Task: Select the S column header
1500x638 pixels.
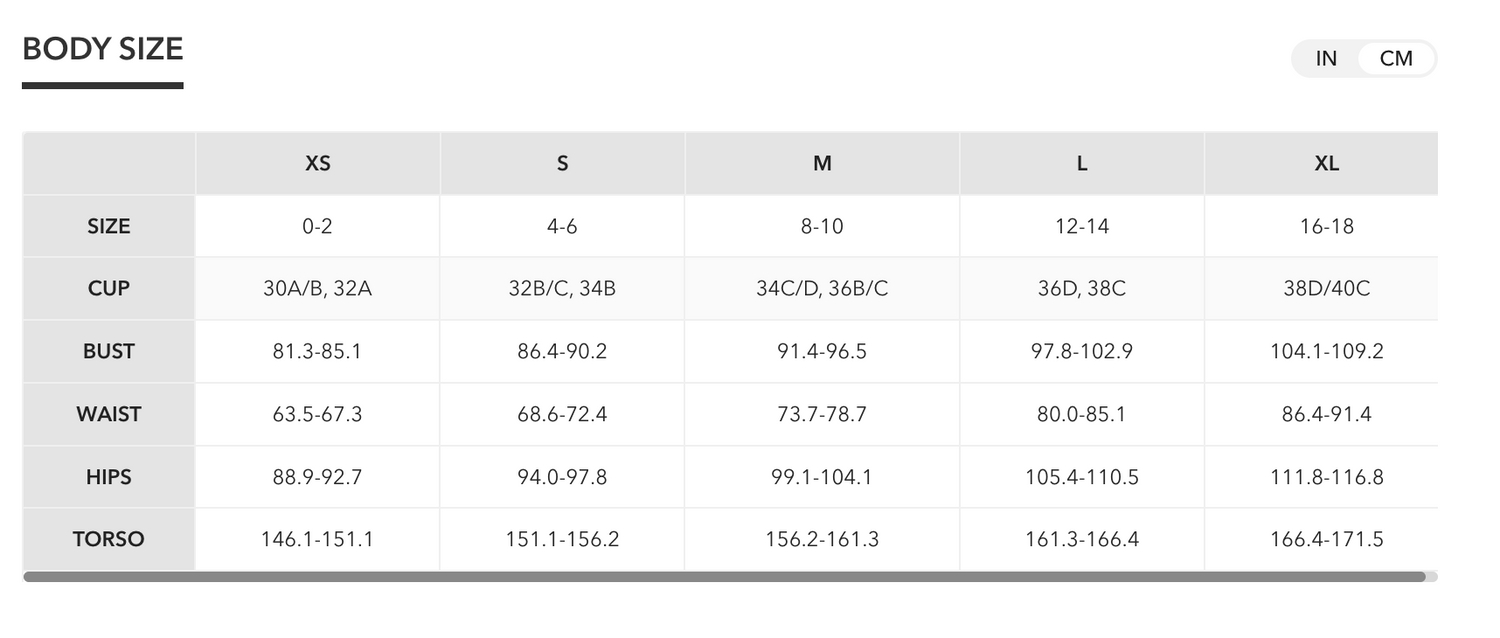Action: (562, 163)
